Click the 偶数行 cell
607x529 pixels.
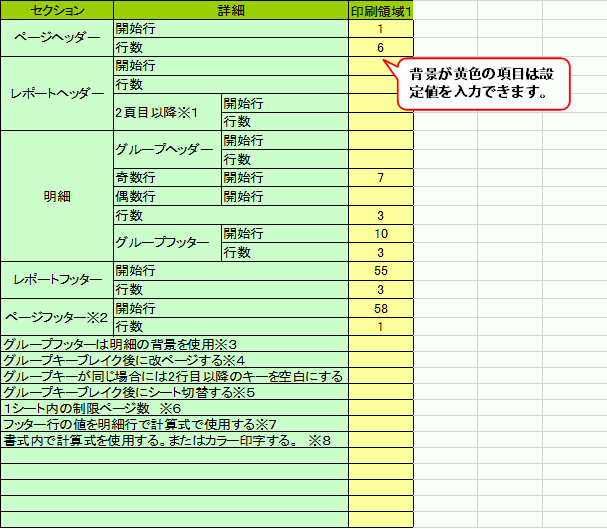coord(167,196)
